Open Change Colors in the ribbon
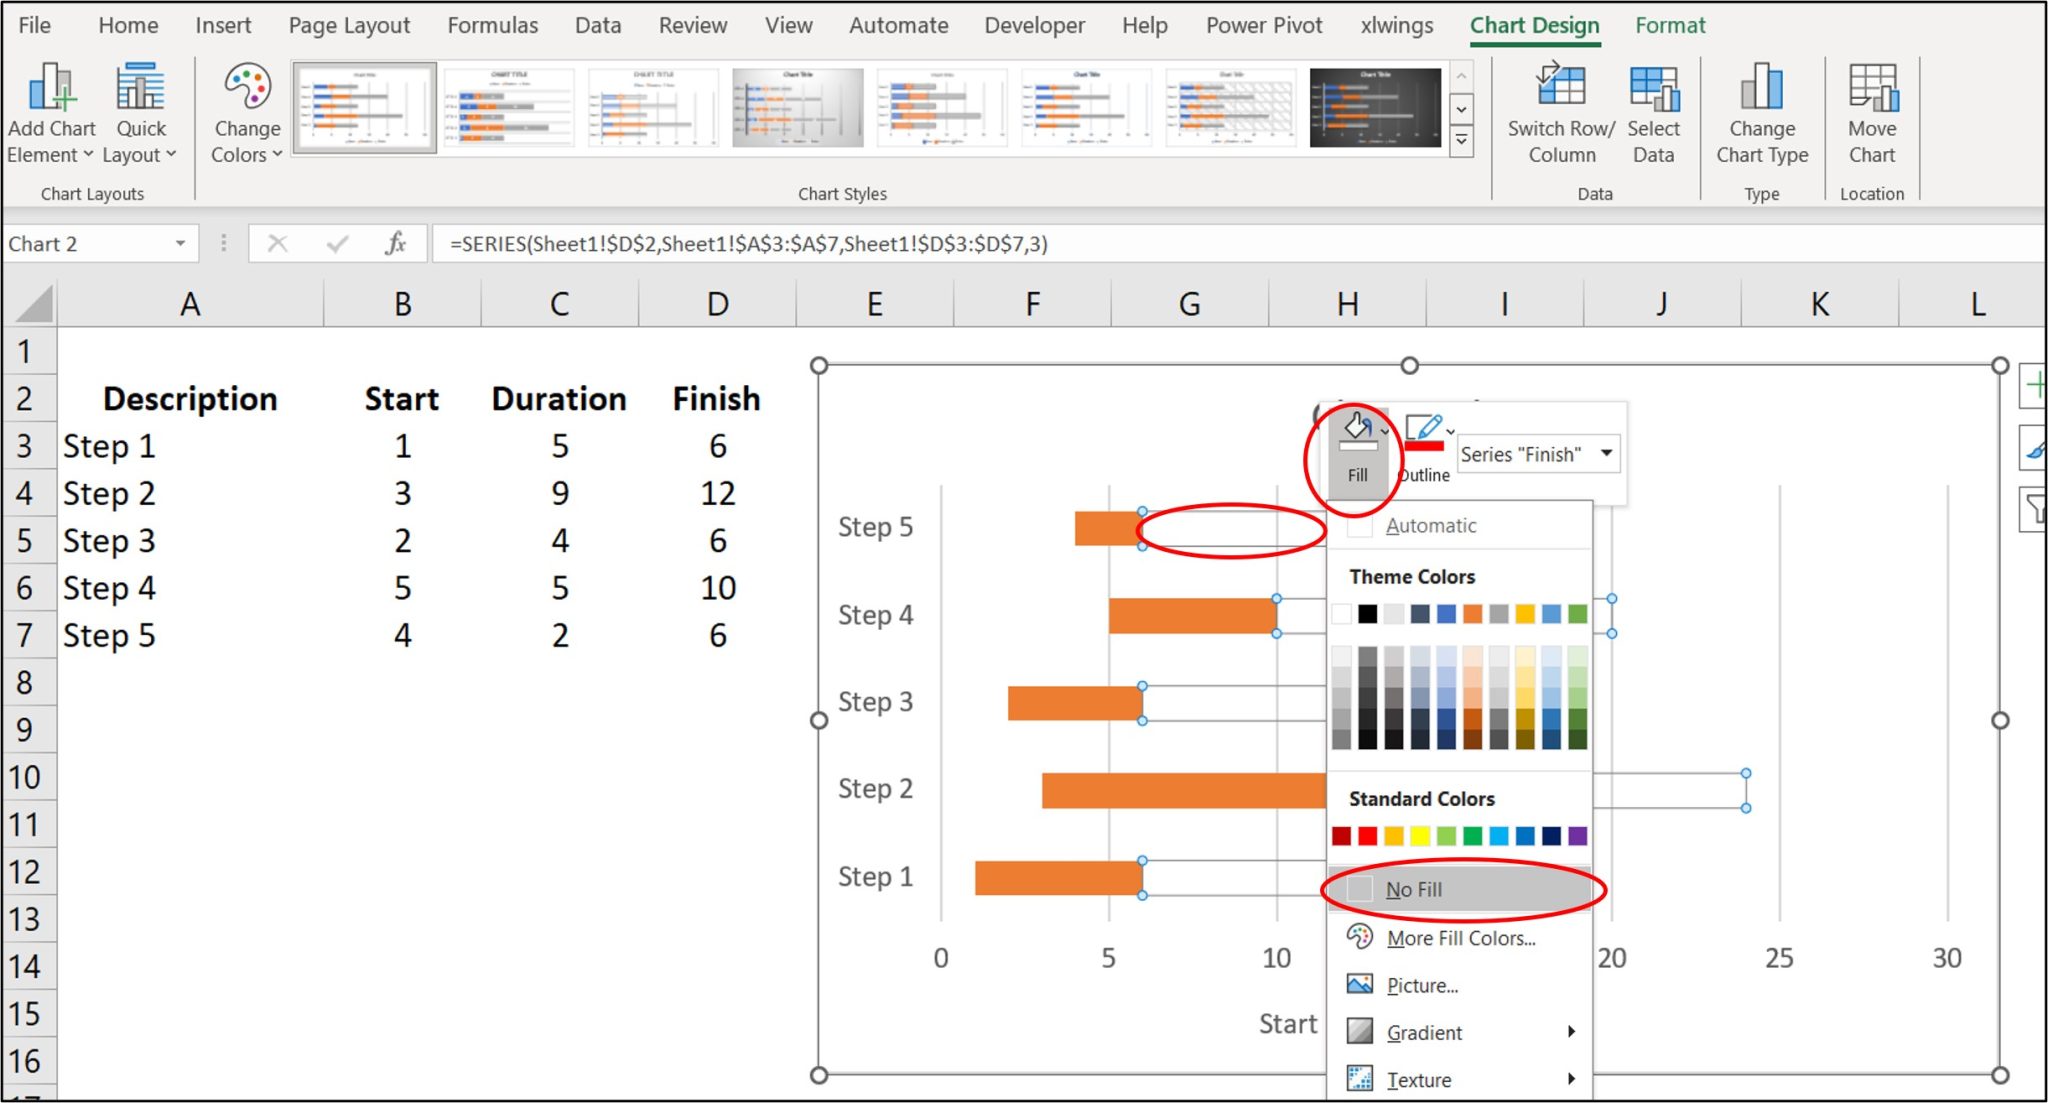The image size is (2048, 1103). coord(246,110)
